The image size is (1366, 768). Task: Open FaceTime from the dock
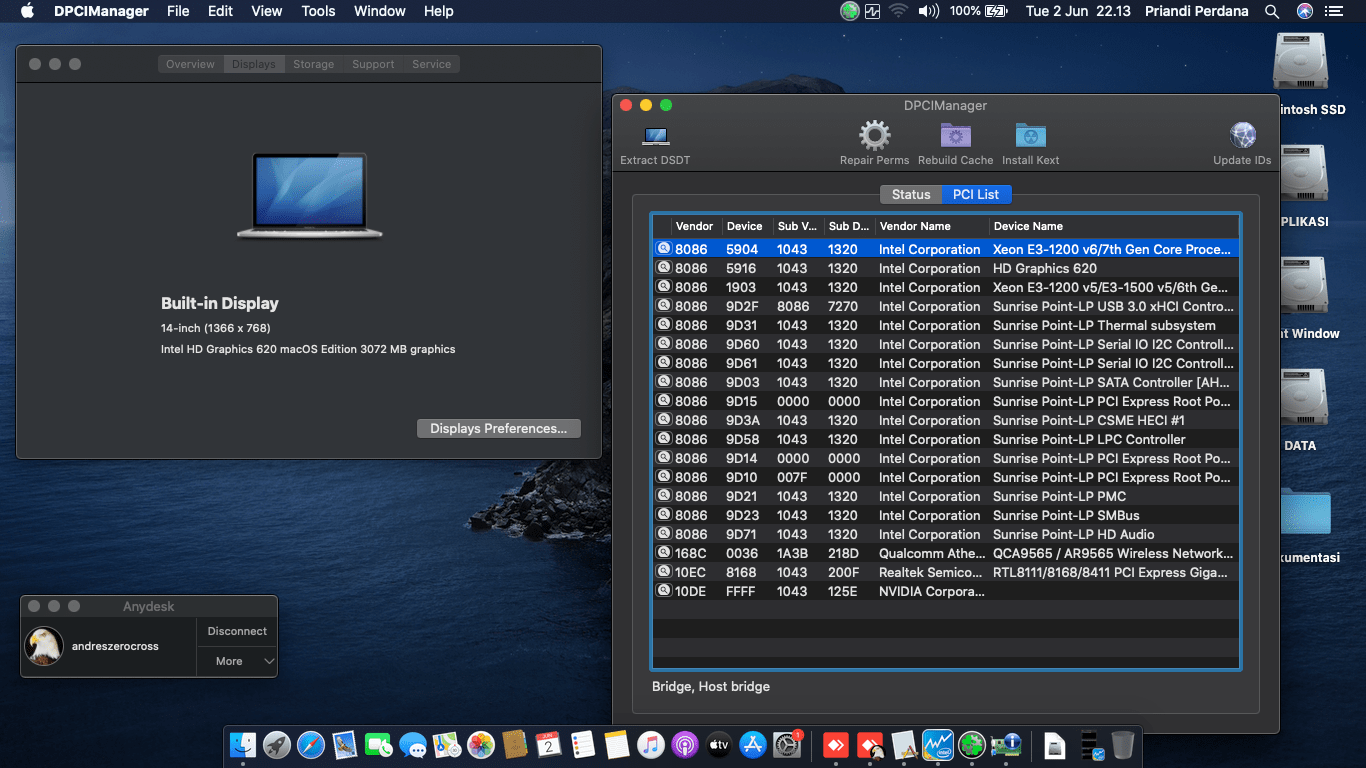point(379,745)
